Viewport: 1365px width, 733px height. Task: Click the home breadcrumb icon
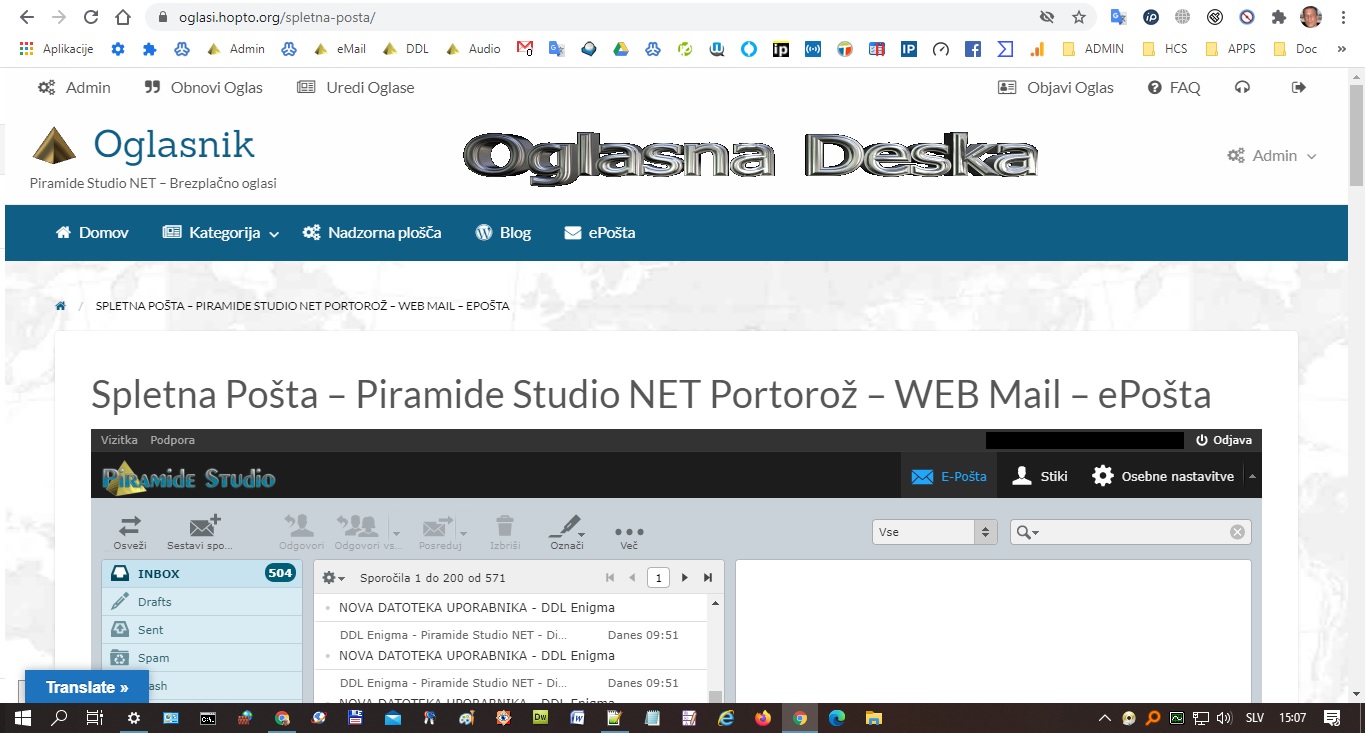click(60, 305)
